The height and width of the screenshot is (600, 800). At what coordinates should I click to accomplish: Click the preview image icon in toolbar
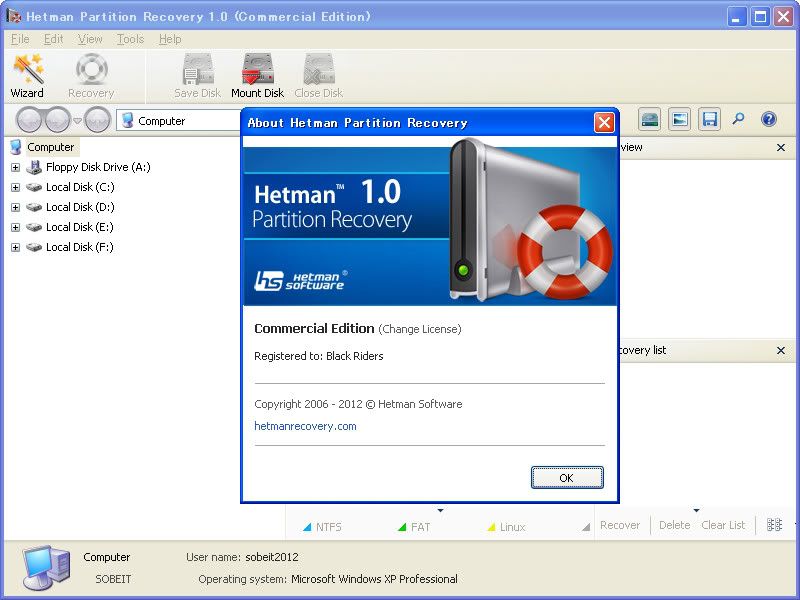pyautogui.click(x=680, y=119)
